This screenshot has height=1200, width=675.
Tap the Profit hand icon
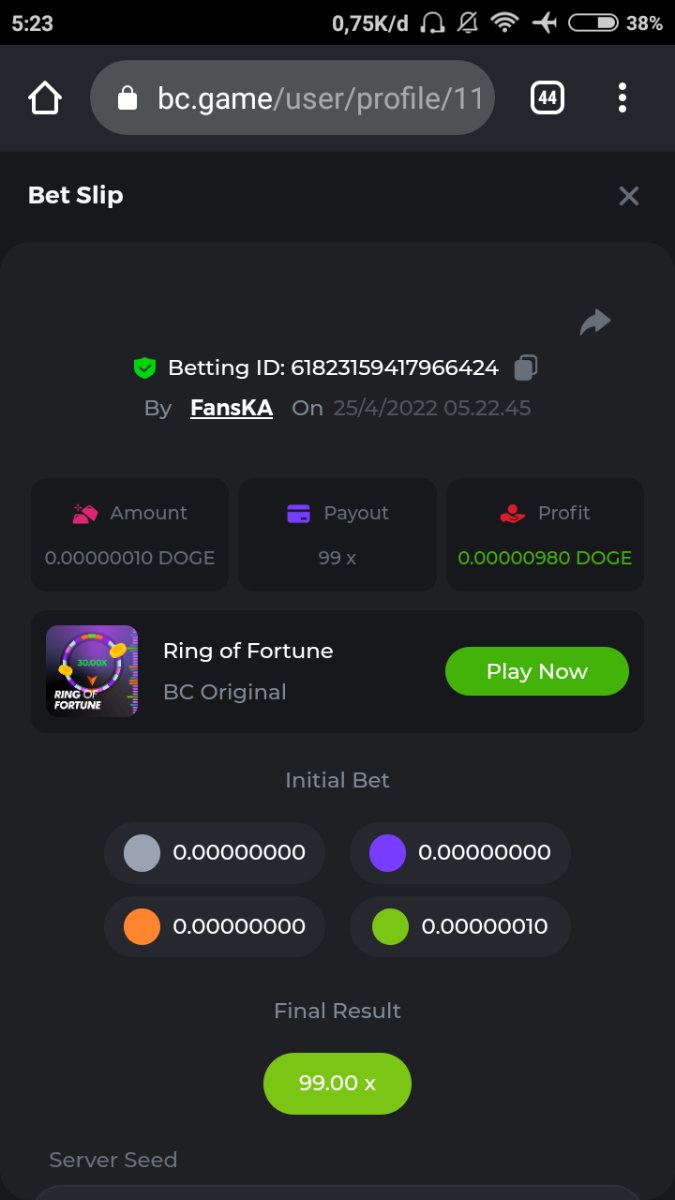pos(512,514)
